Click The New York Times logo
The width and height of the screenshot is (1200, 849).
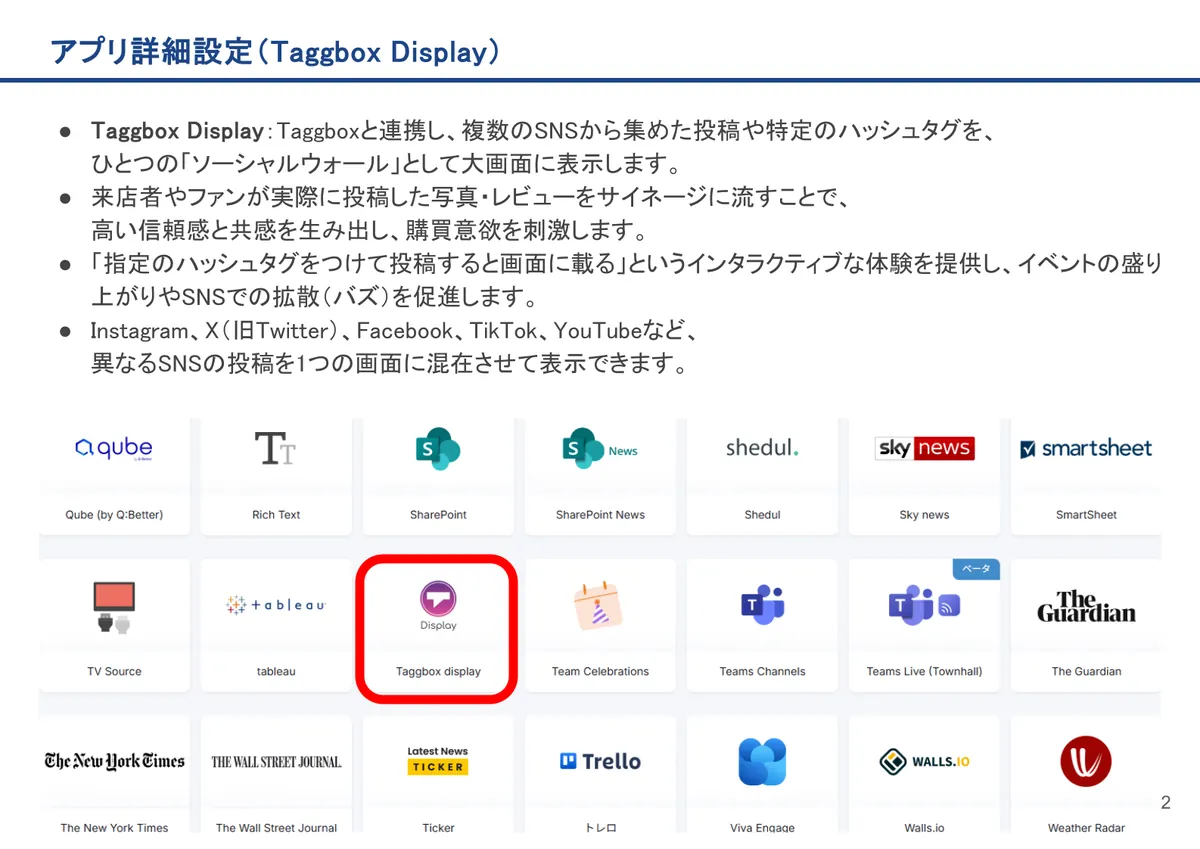(114, 761)
